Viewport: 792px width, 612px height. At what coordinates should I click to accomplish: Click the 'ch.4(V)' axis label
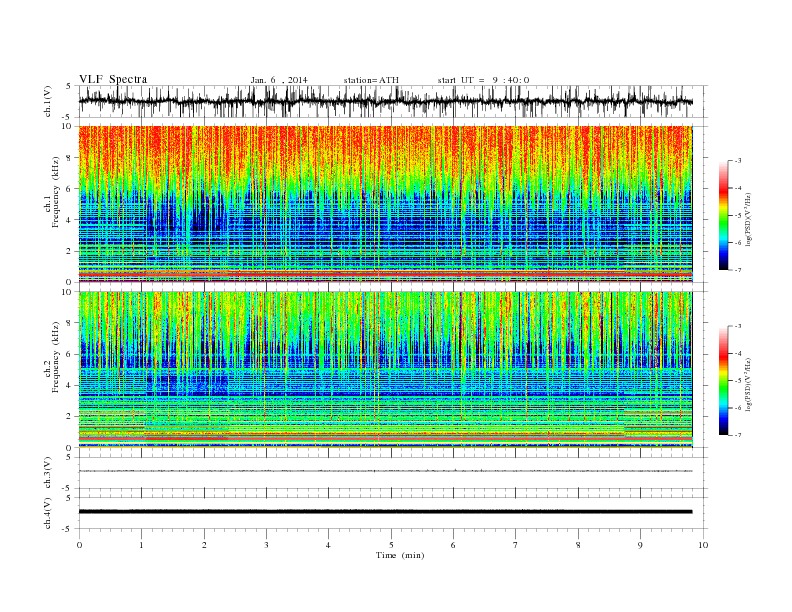(x=48, y=513)
